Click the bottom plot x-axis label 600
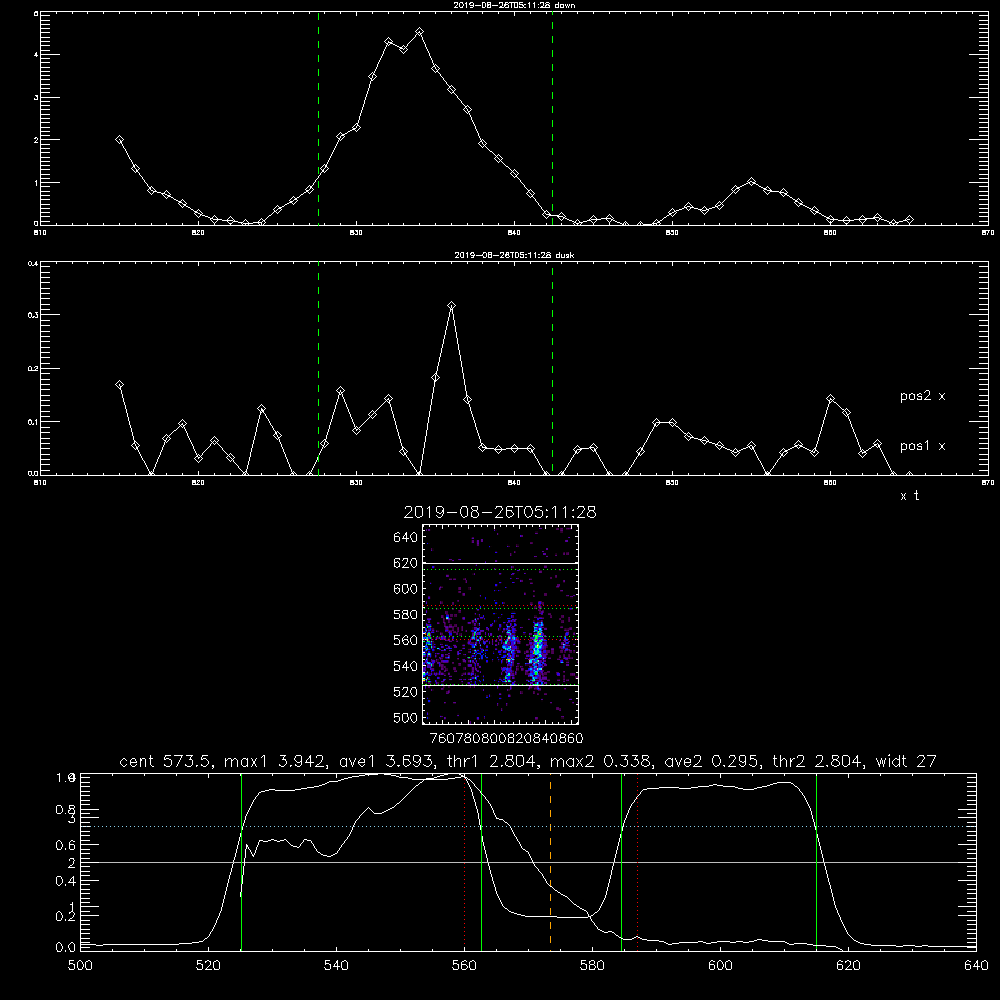Viewport: 1000px width, 1000px height. coord(720,966)
